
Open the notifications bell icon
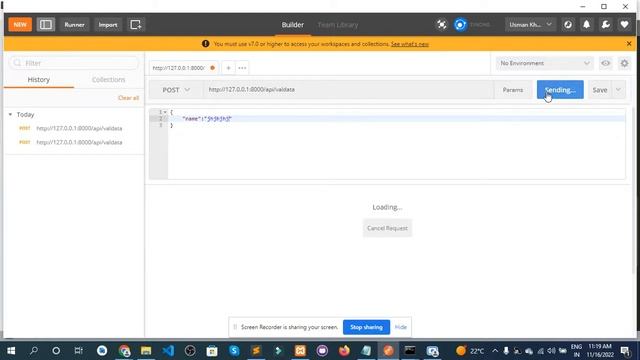click(587, 24)
